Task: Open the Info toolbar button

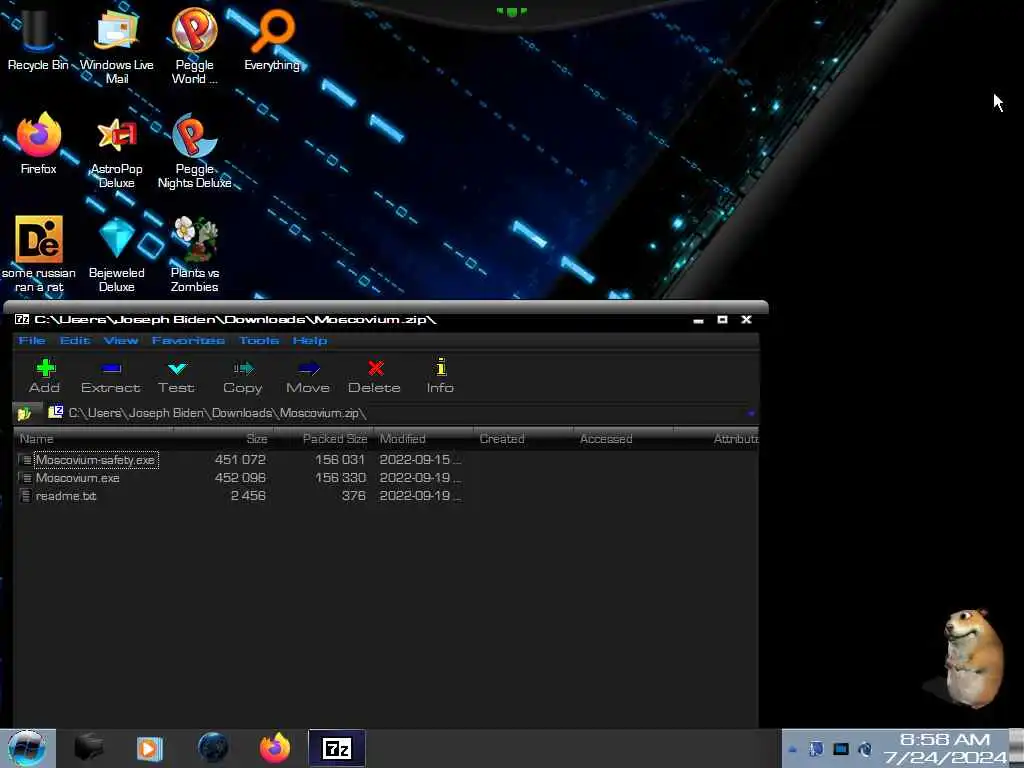Action: (x=440, y=376)
